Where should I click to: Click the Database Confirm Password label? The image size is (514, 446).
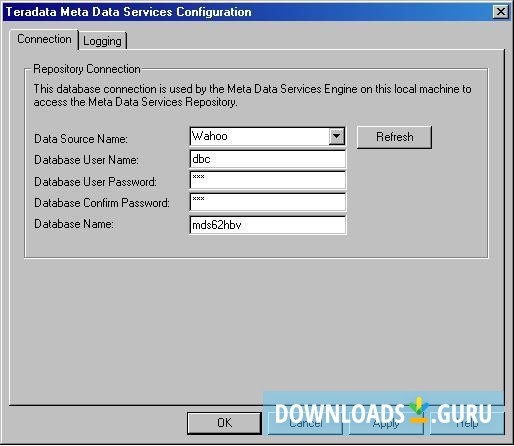[102, 203]
